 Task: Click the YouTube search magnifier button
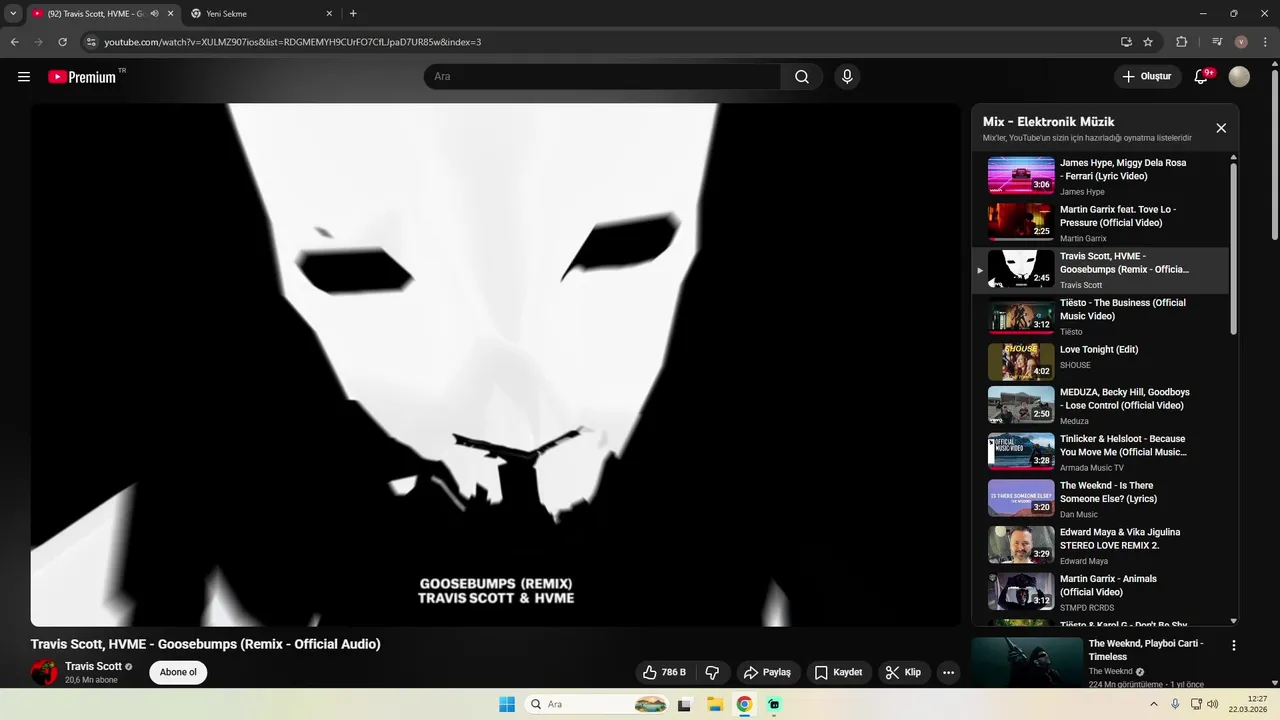coord(802,77)
